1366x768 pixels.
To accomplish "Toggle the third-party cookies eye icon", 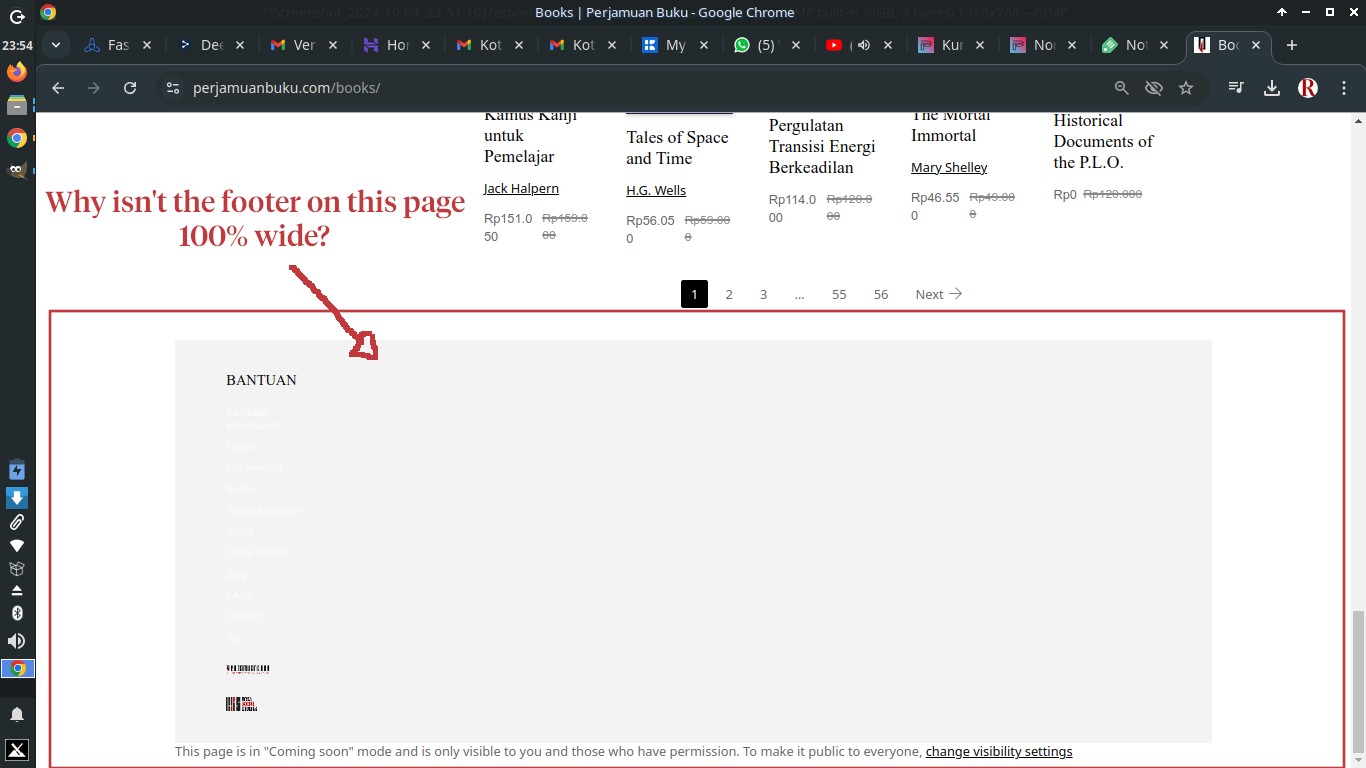I will point(1154,88).
